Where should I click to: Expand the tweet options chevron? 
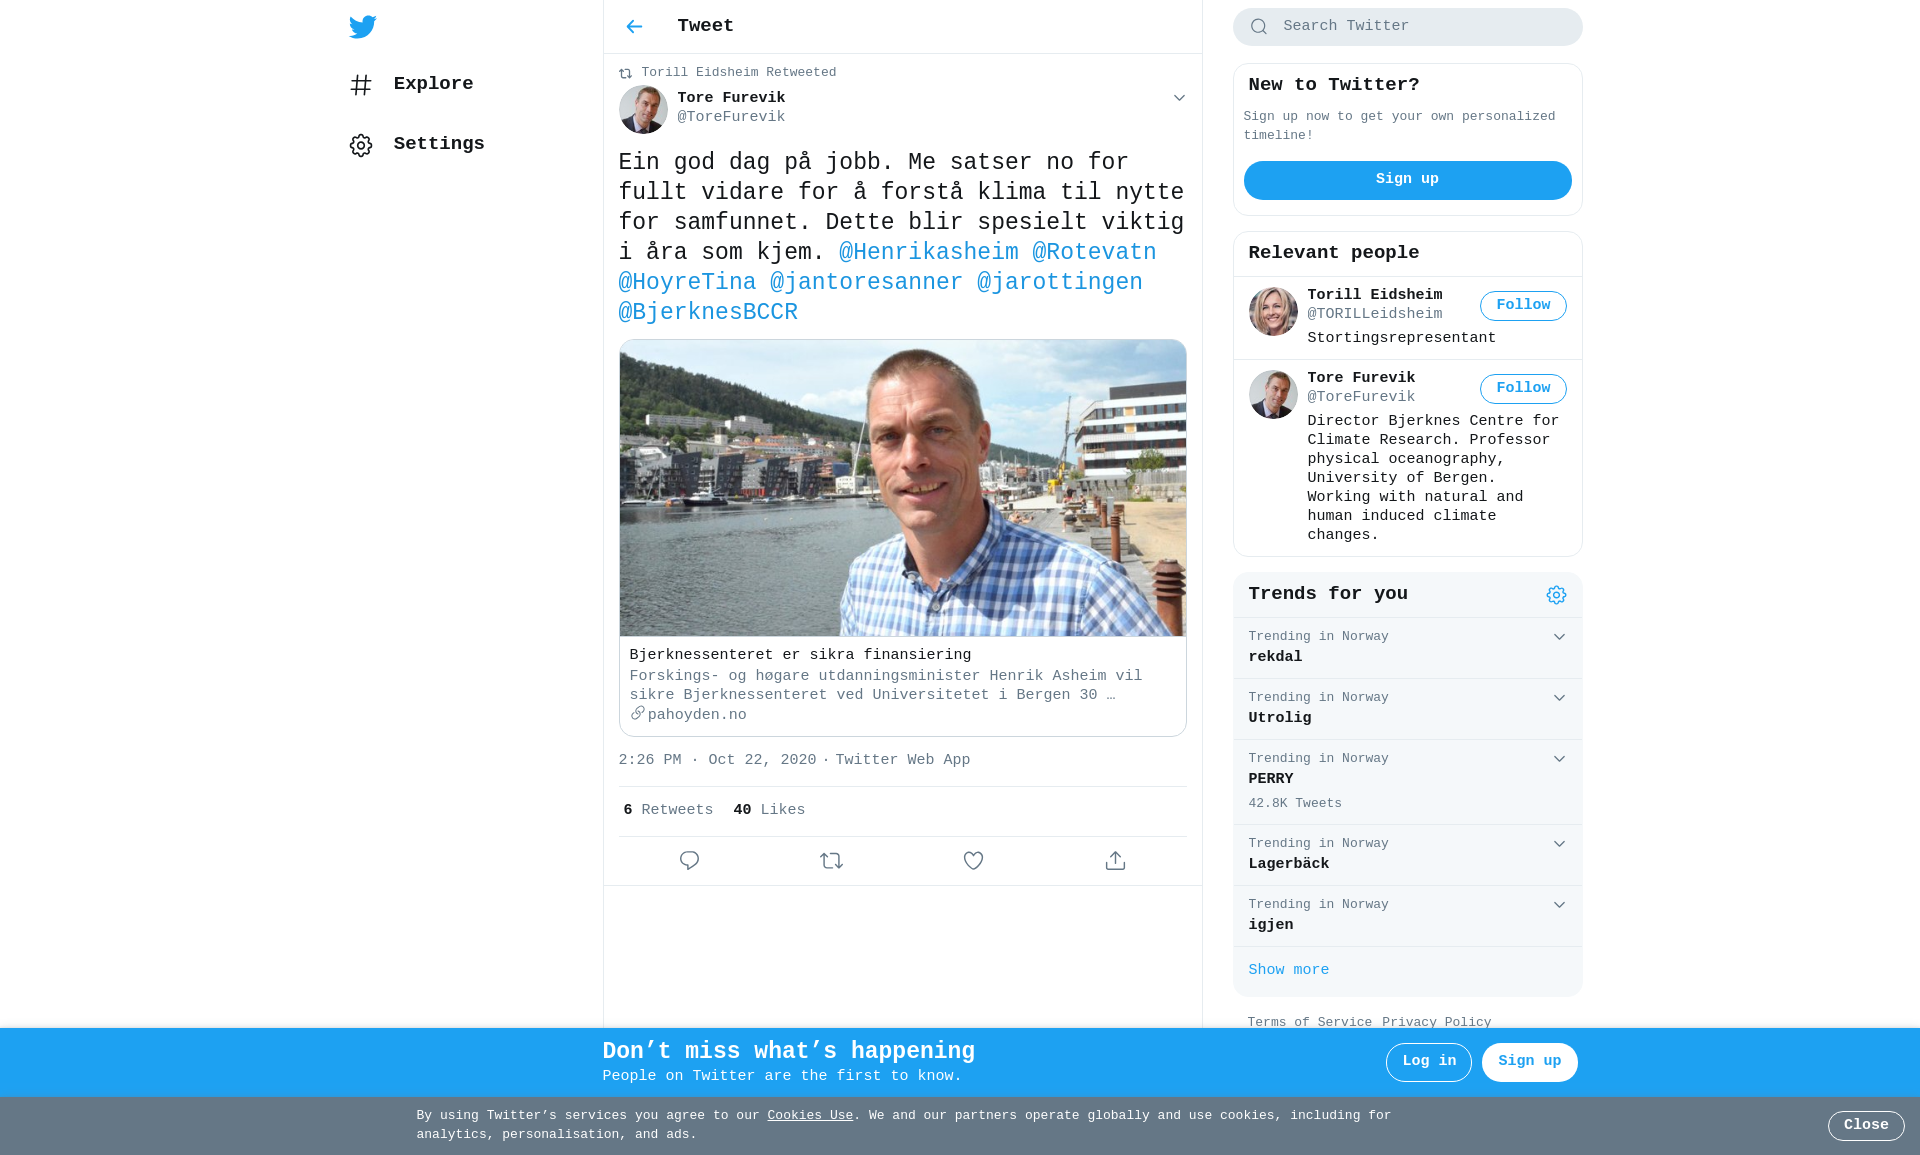pos(1179,98)
